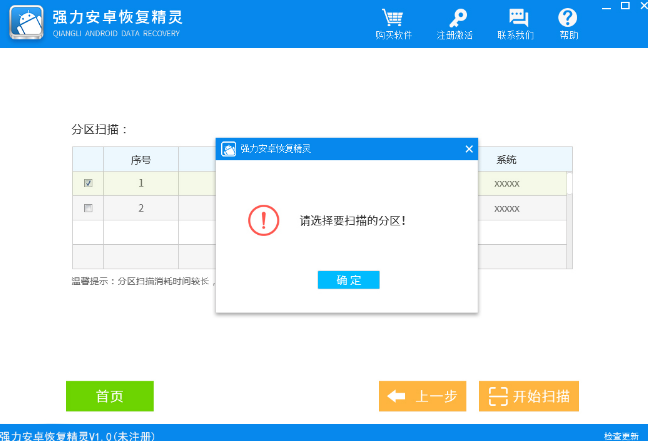Open the 购买软件 shopping cart icon
The height and width of the screenshot is (441, 648).
tap(393, 24)
